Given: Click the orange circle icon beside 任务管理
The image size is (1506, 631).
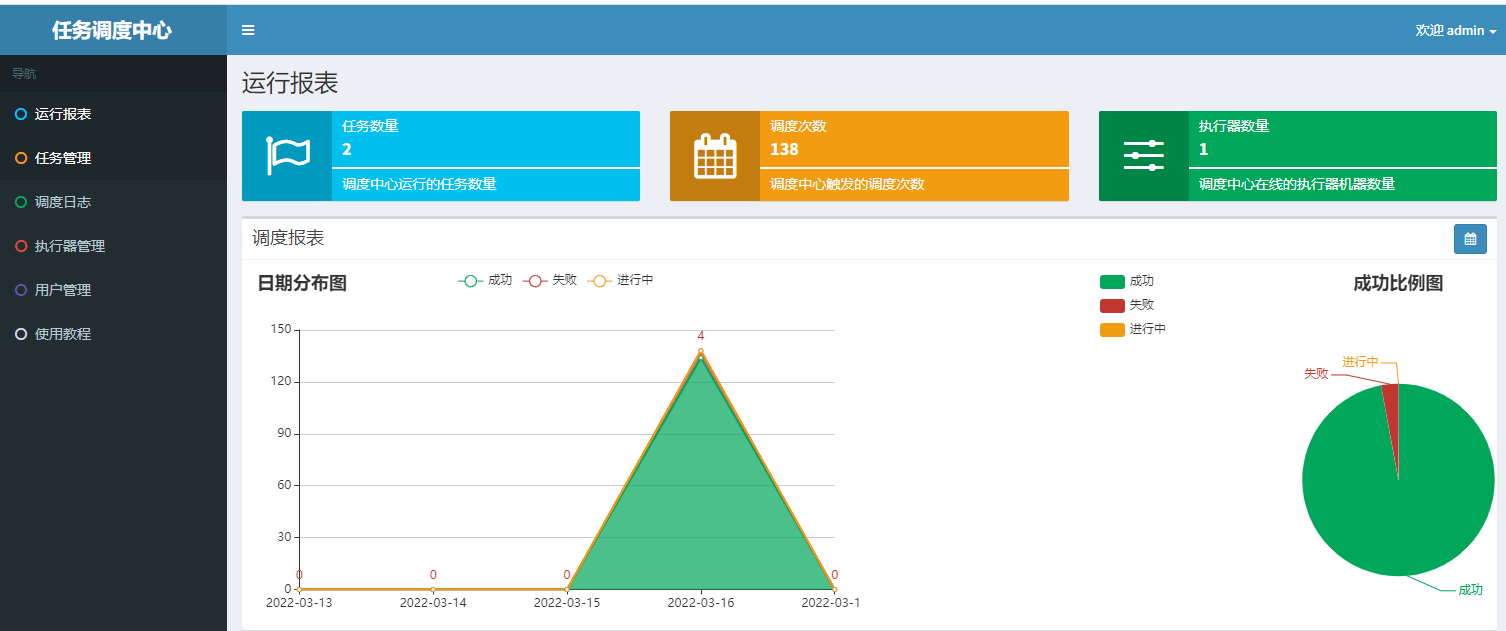Looking at the screenshot, I should pos(21,158).
